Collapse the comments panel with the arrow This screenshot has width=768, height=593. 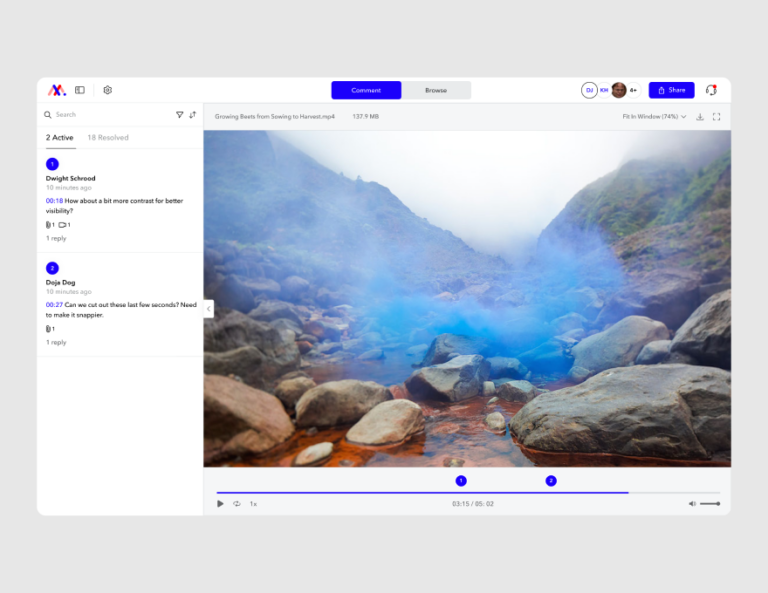point(208,309)
